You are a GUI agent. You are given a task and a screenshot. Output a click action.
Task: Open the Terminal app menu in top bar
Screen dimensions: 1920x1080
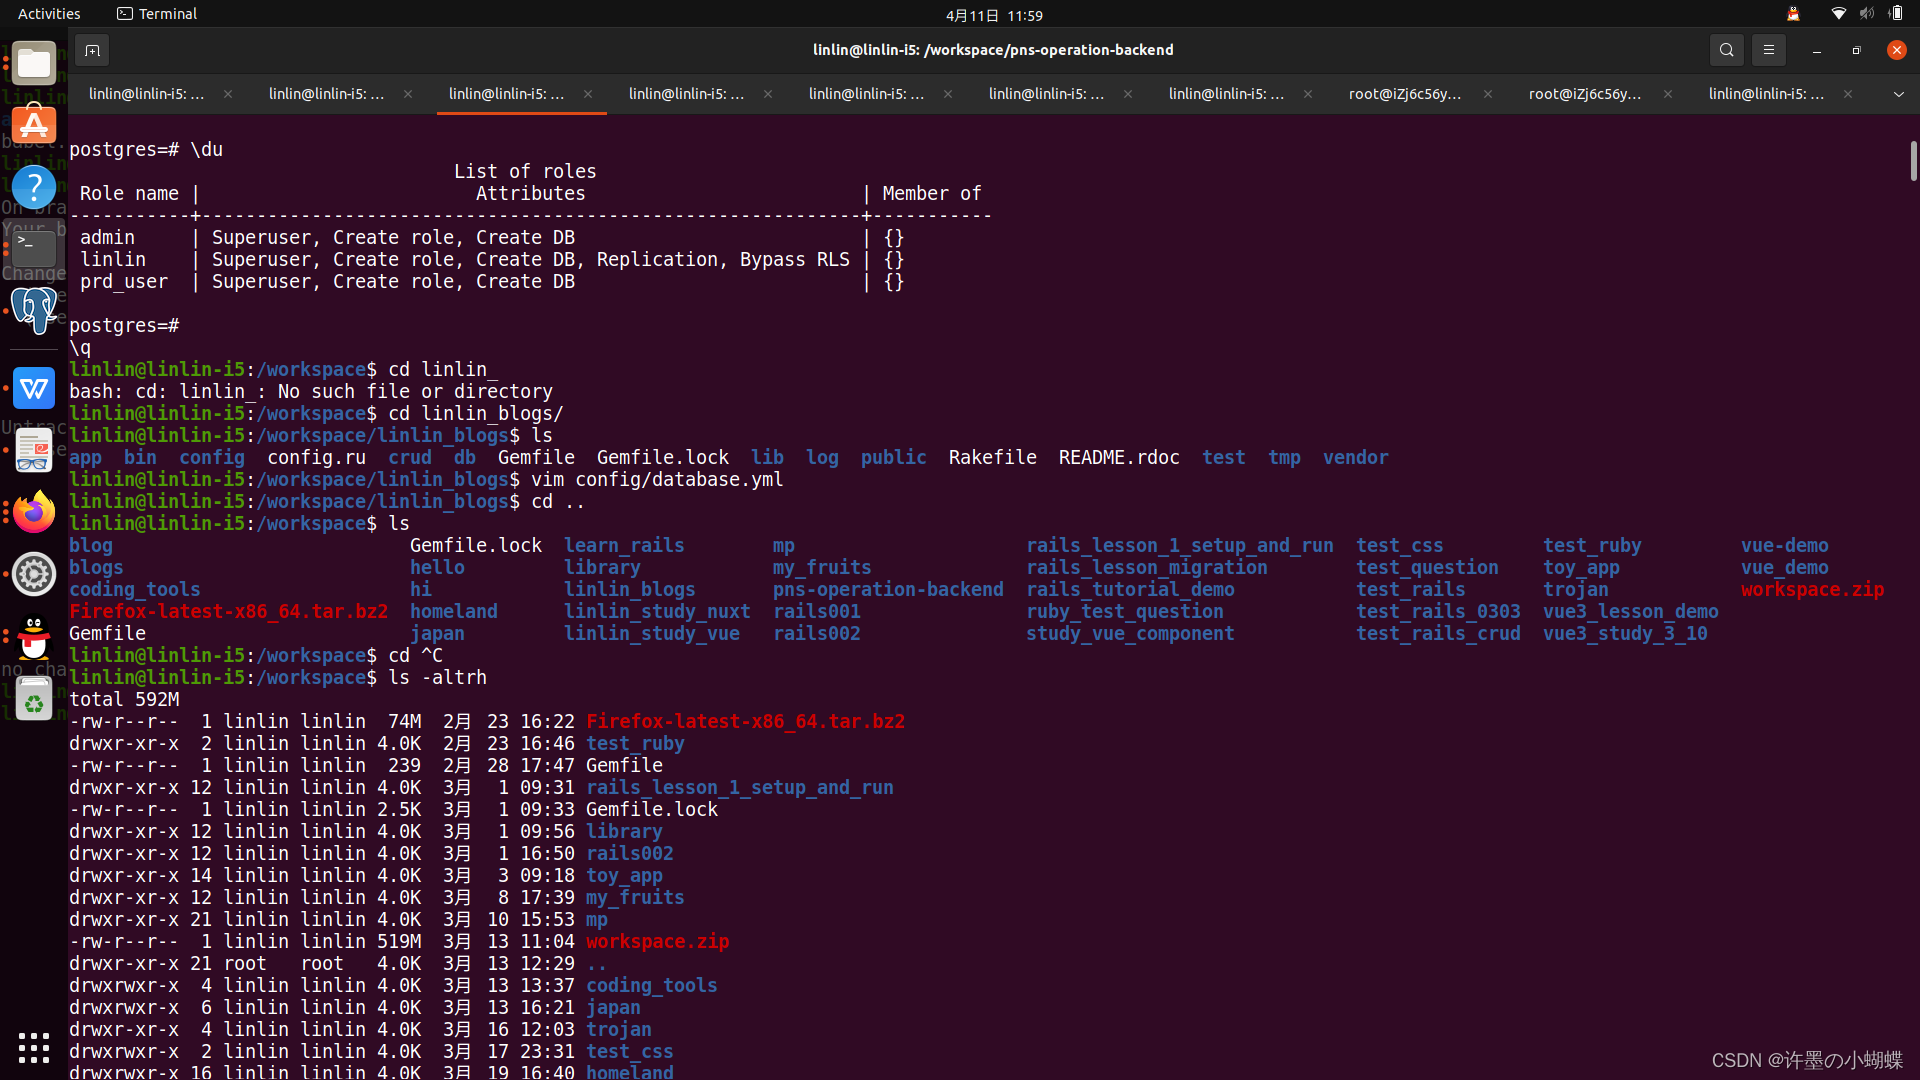pyautogui.click(x=157, y=14)
